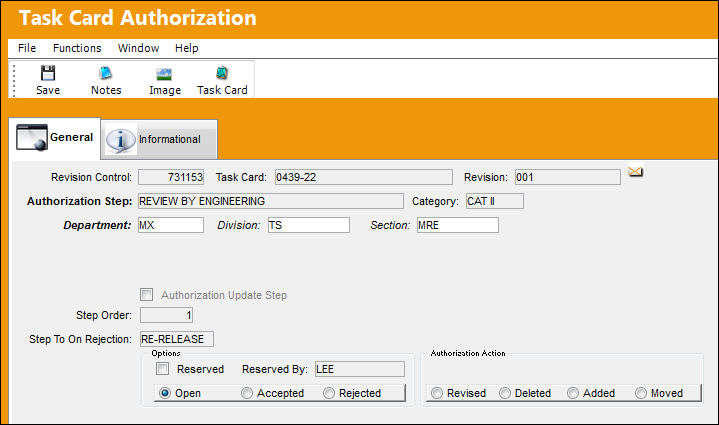719x425 pixels.
Task: Select the Deleted authorization action
Action: pos(505,393)
